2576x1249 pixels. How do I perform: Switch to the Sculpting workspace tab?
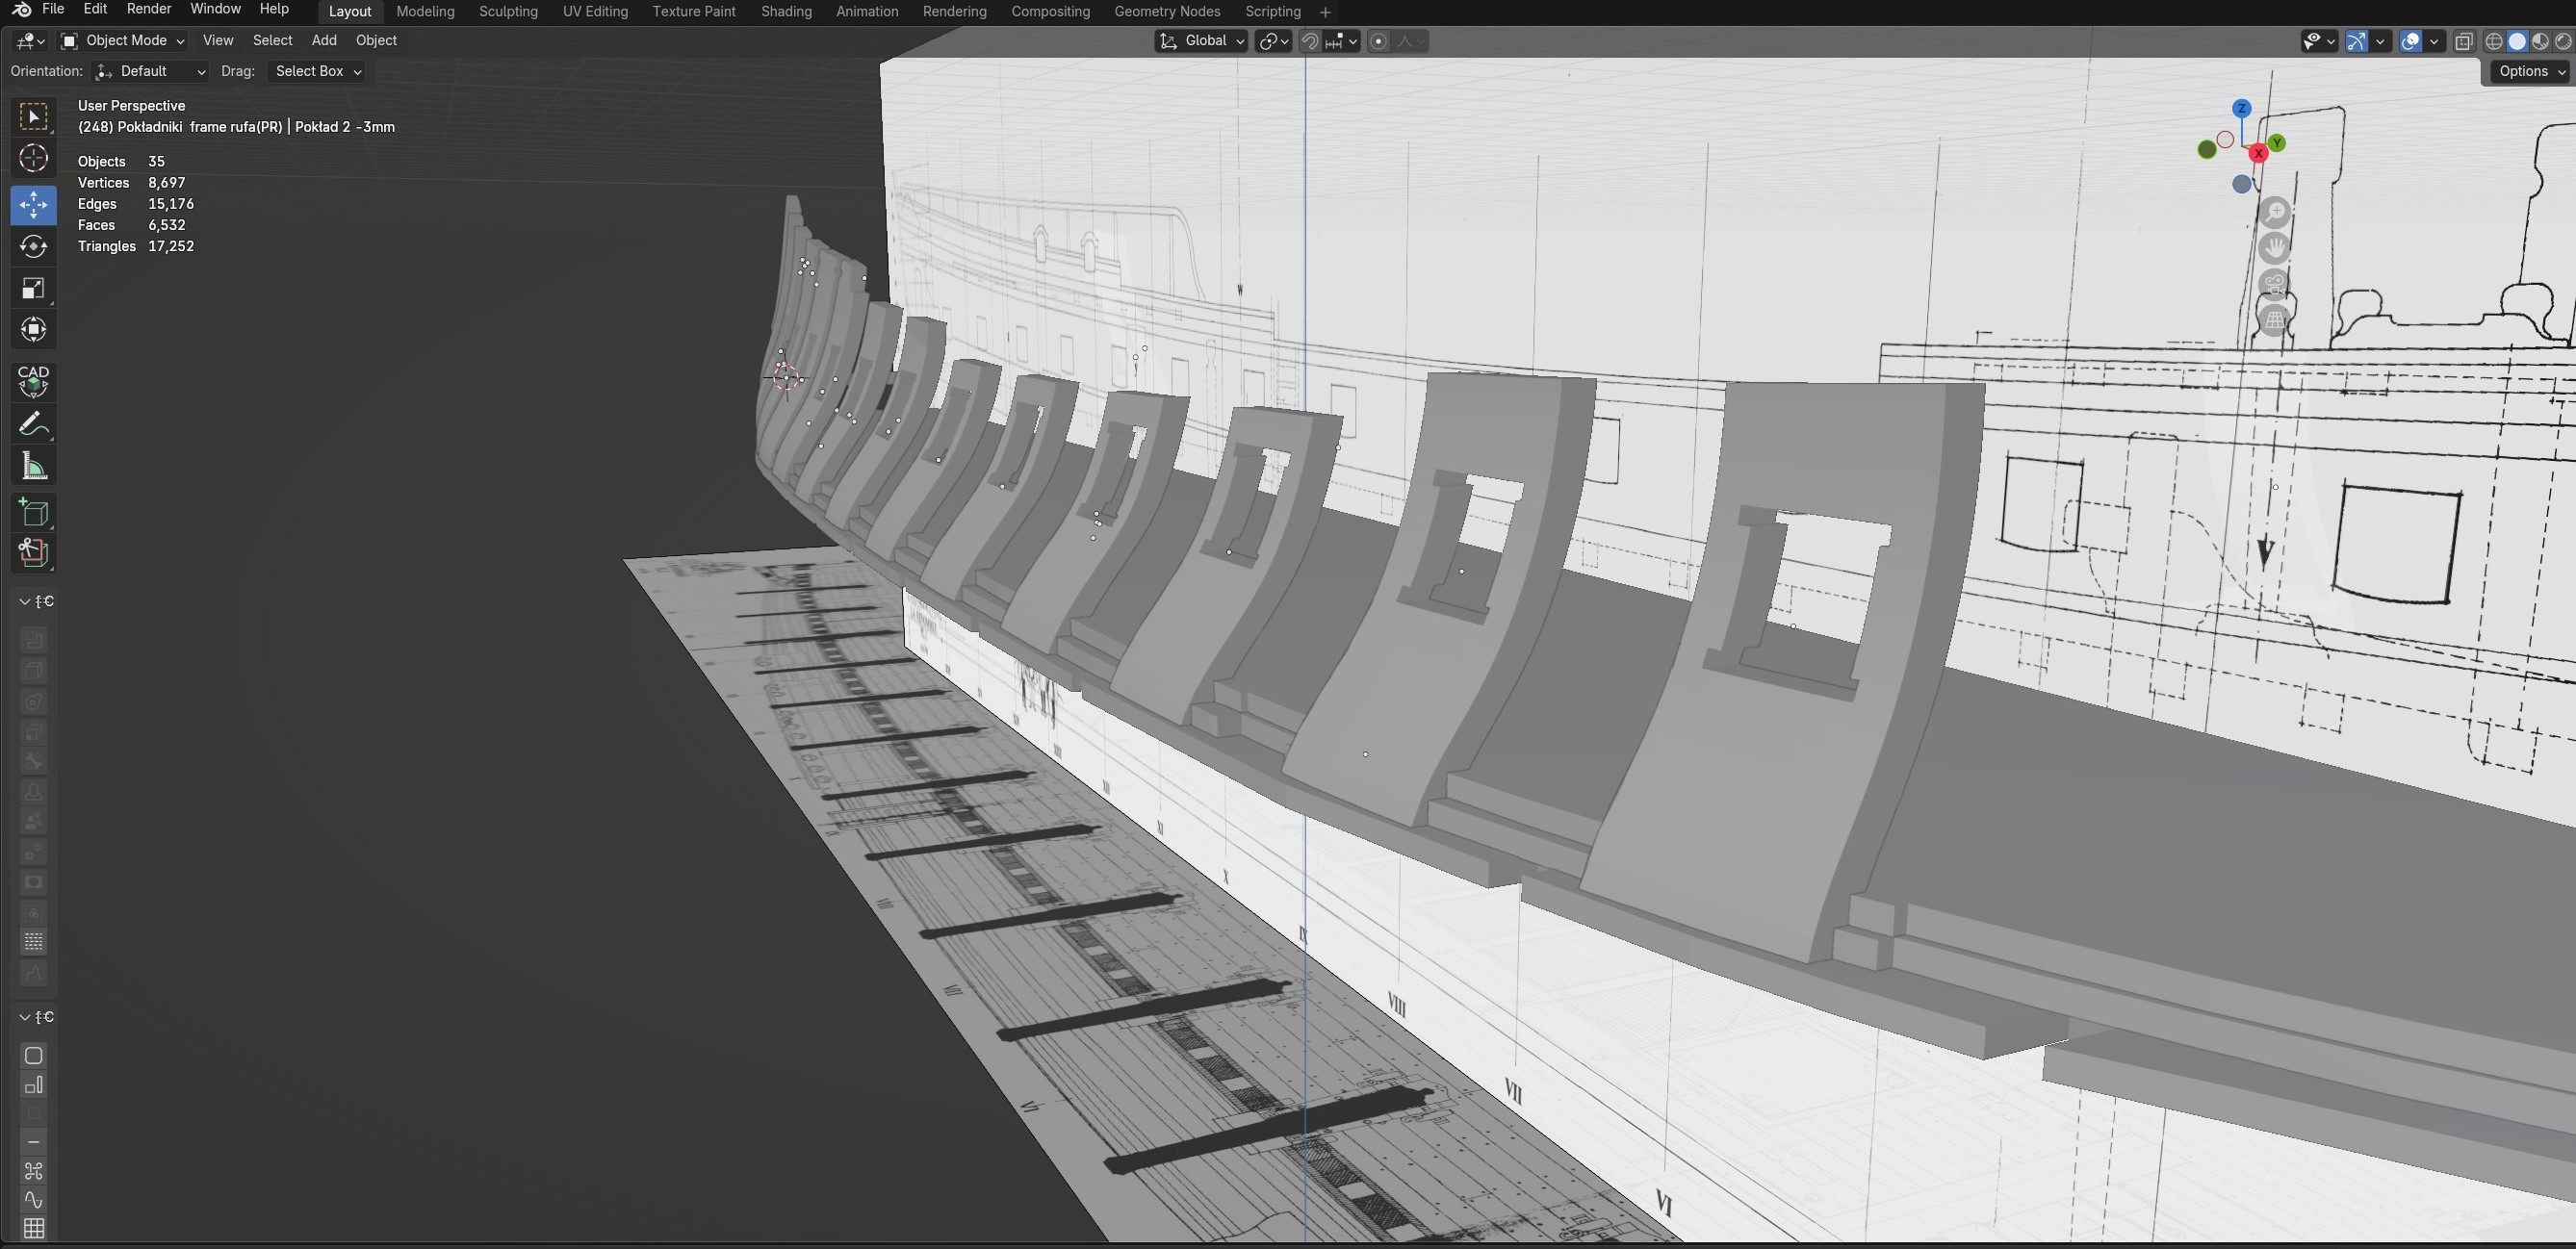pyautogui.click(x=508, y=12)
